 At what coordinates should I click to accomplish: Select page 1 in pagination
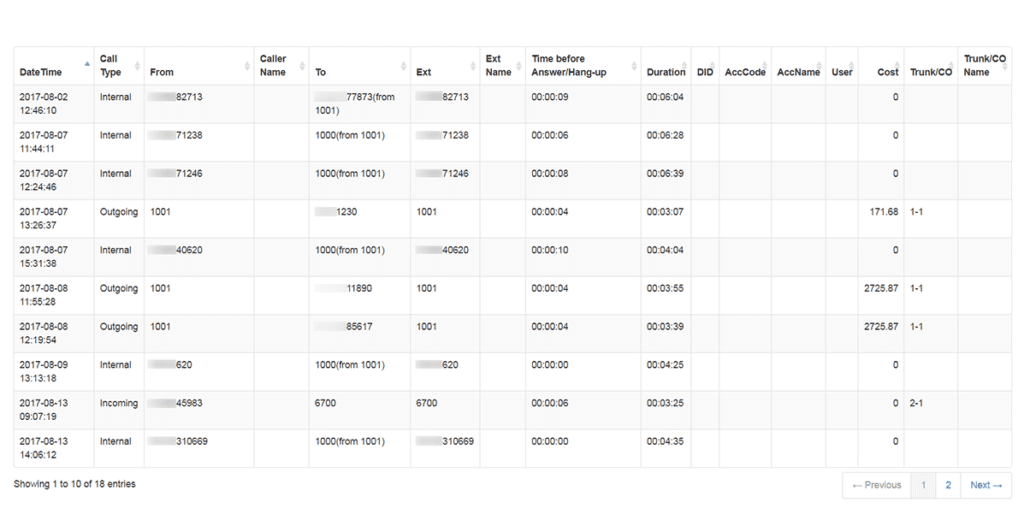[923, 485]
